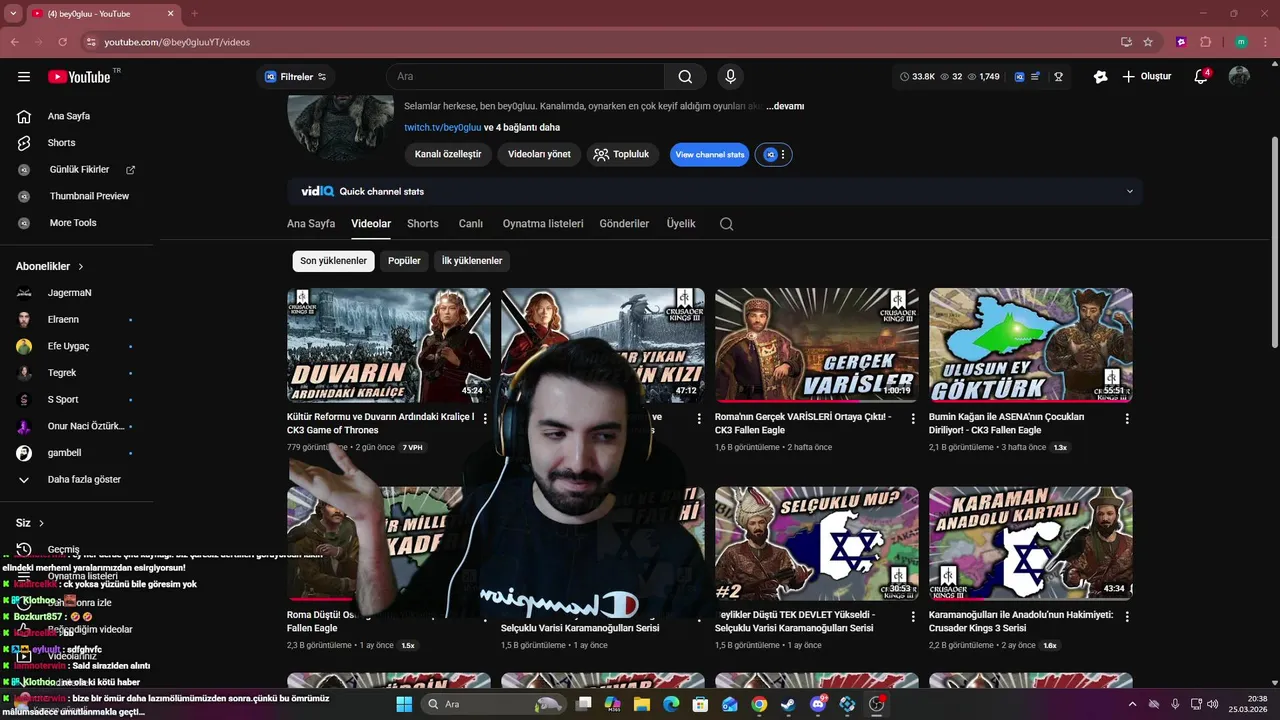The width and height of the screenshot is (1280, 720).
Task: Open the twitch.tv/bey0gluu link
Action: 443,128
